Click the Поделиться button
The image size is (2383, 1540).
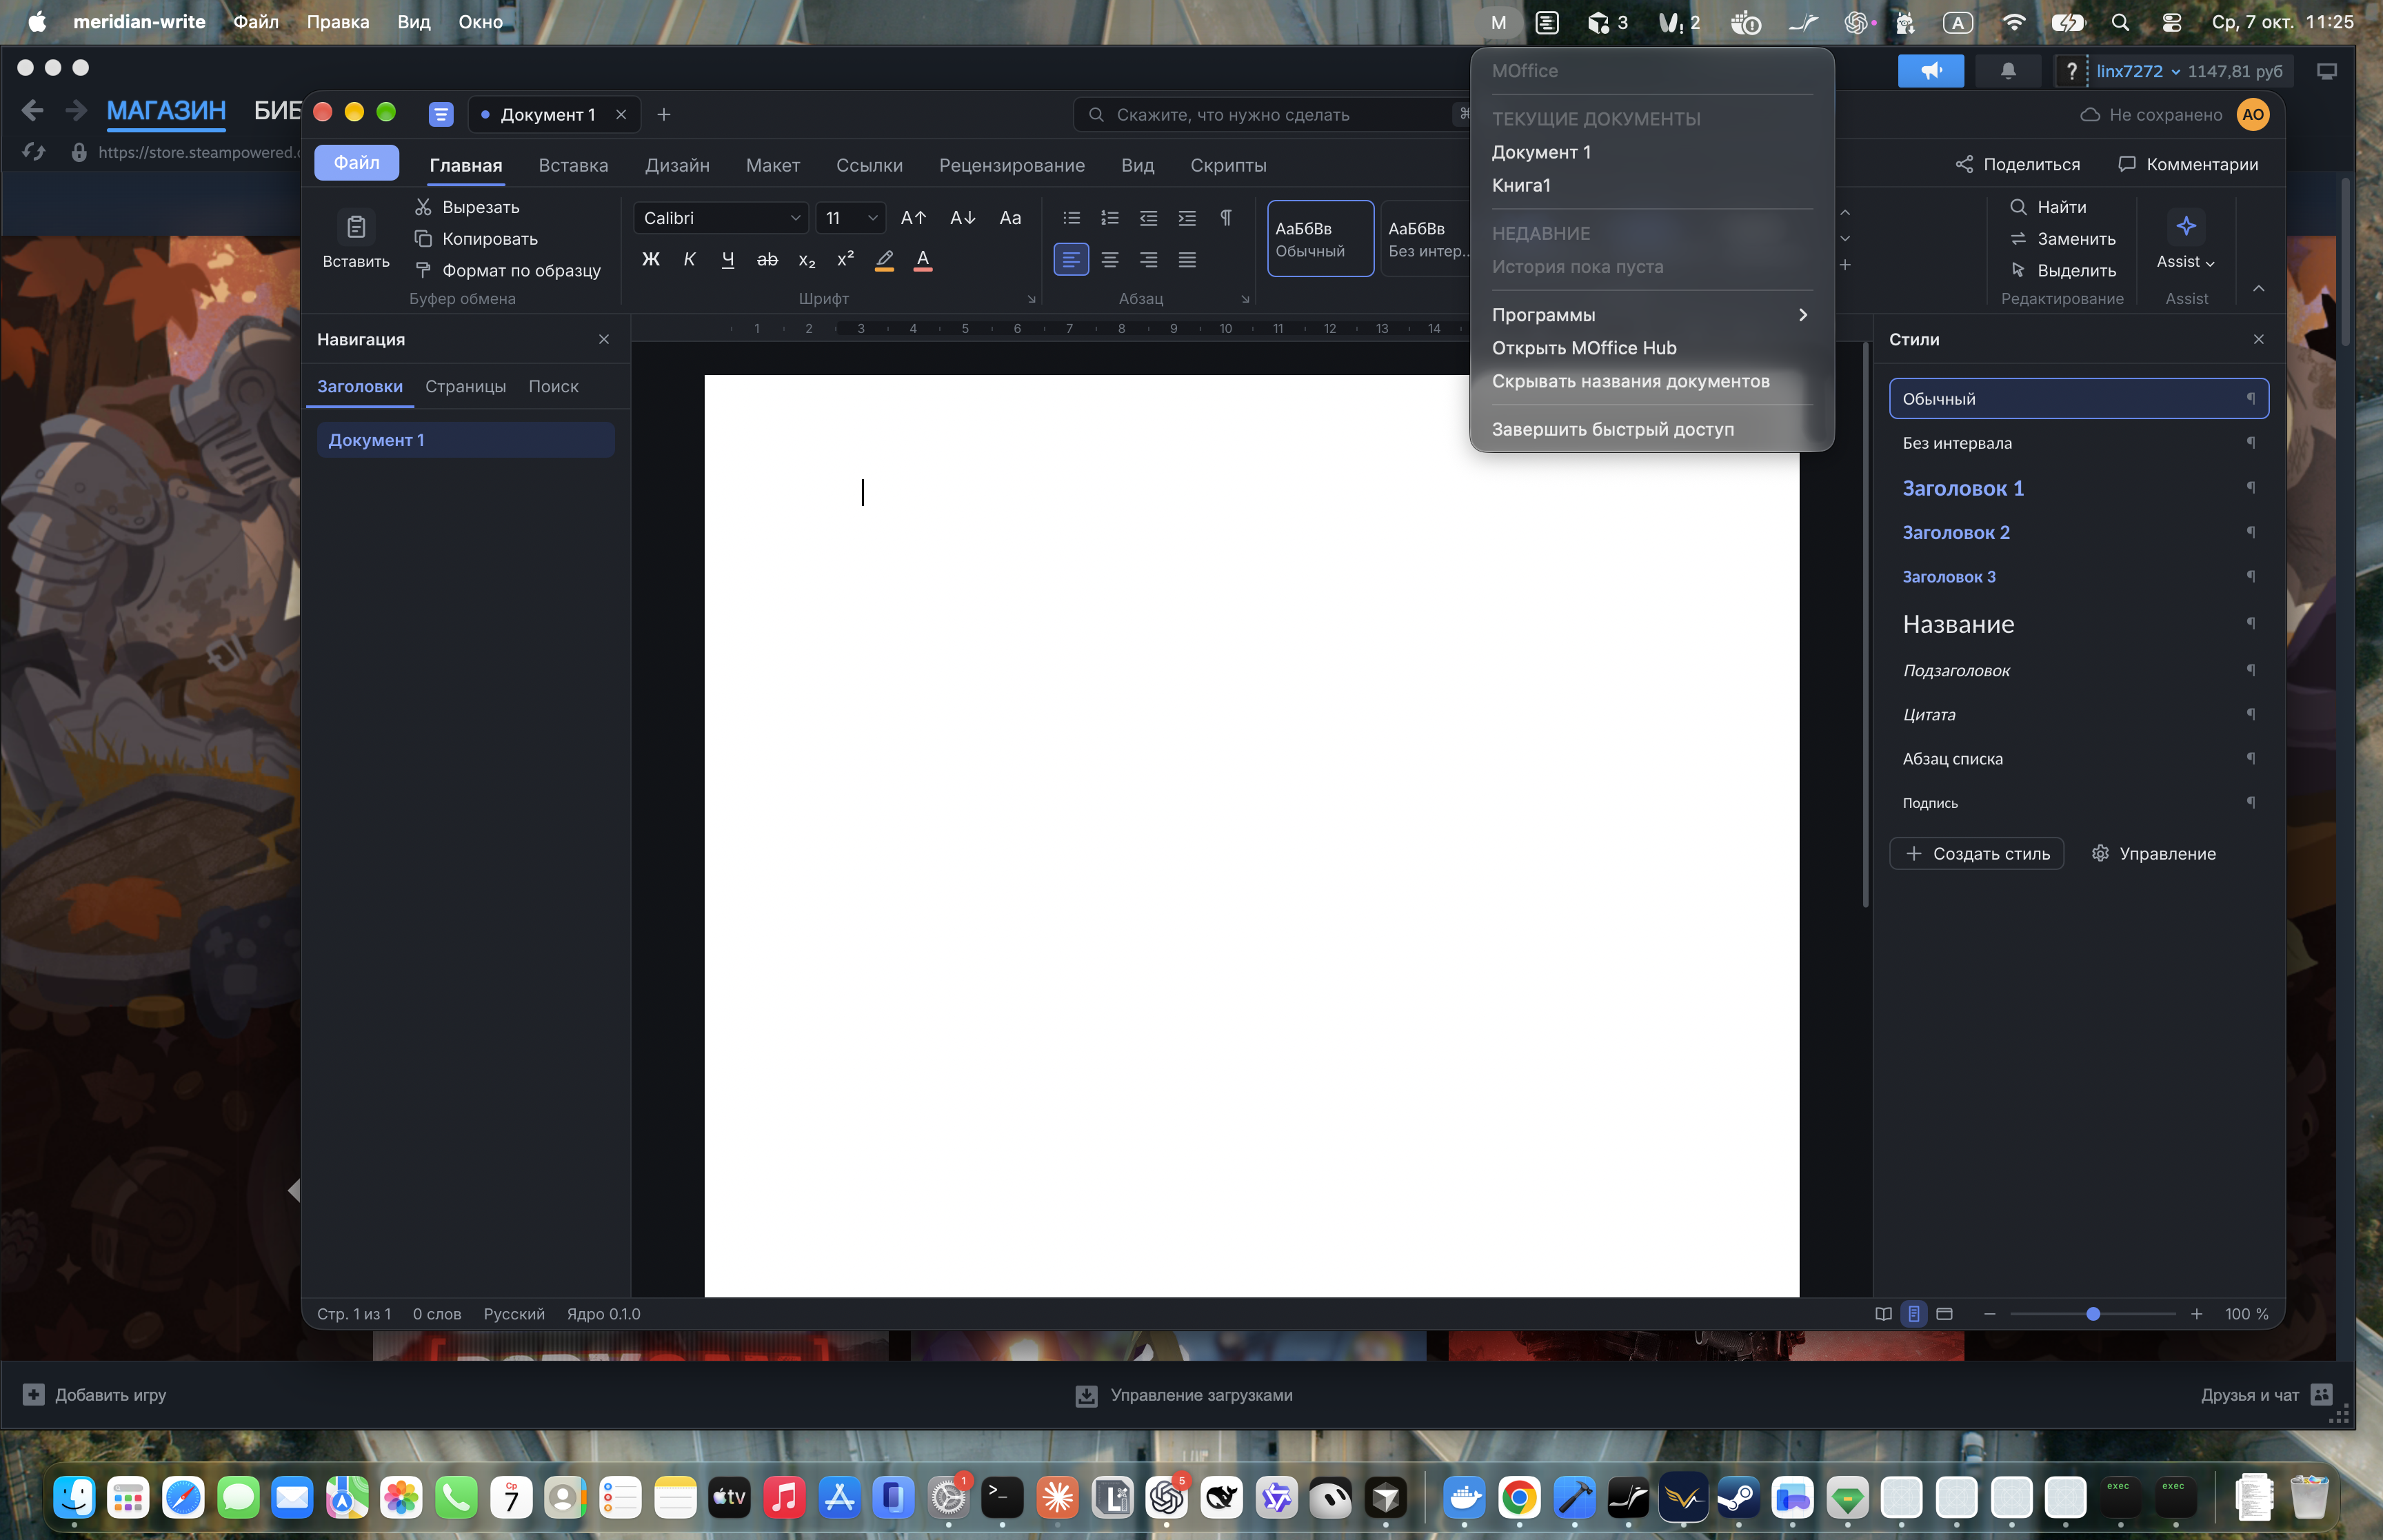pos(2017,165)
